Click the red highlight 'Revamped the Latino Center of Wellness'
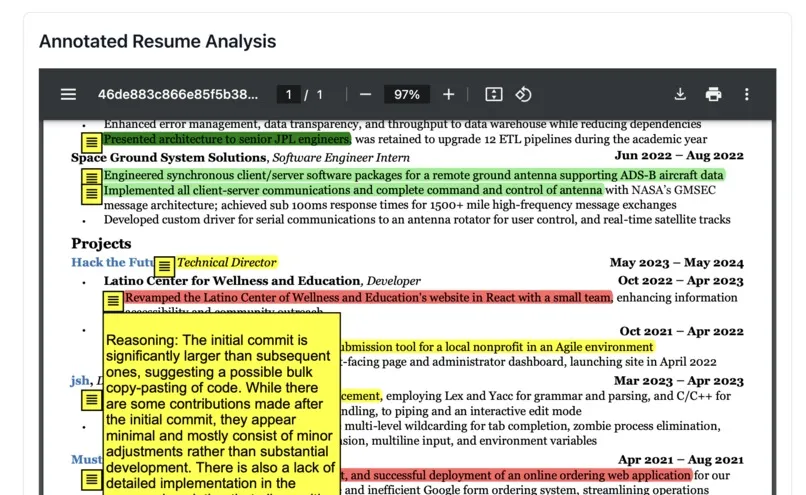806x495 pixels. pos(369,298)
